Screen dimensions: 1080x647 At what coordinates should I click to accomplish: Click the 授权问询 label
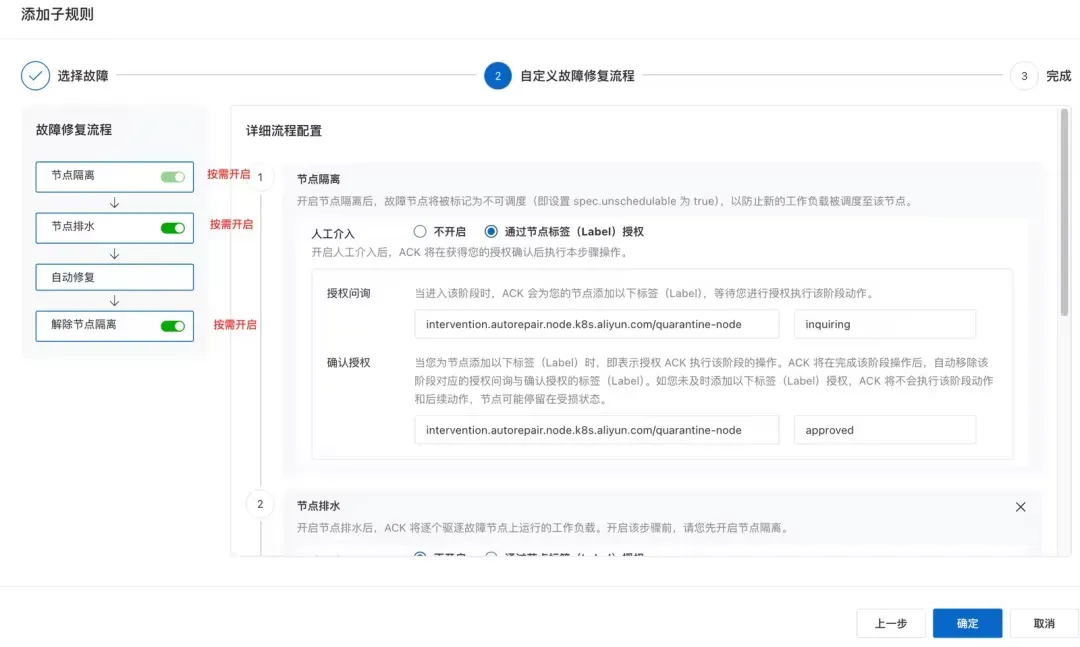349,293
